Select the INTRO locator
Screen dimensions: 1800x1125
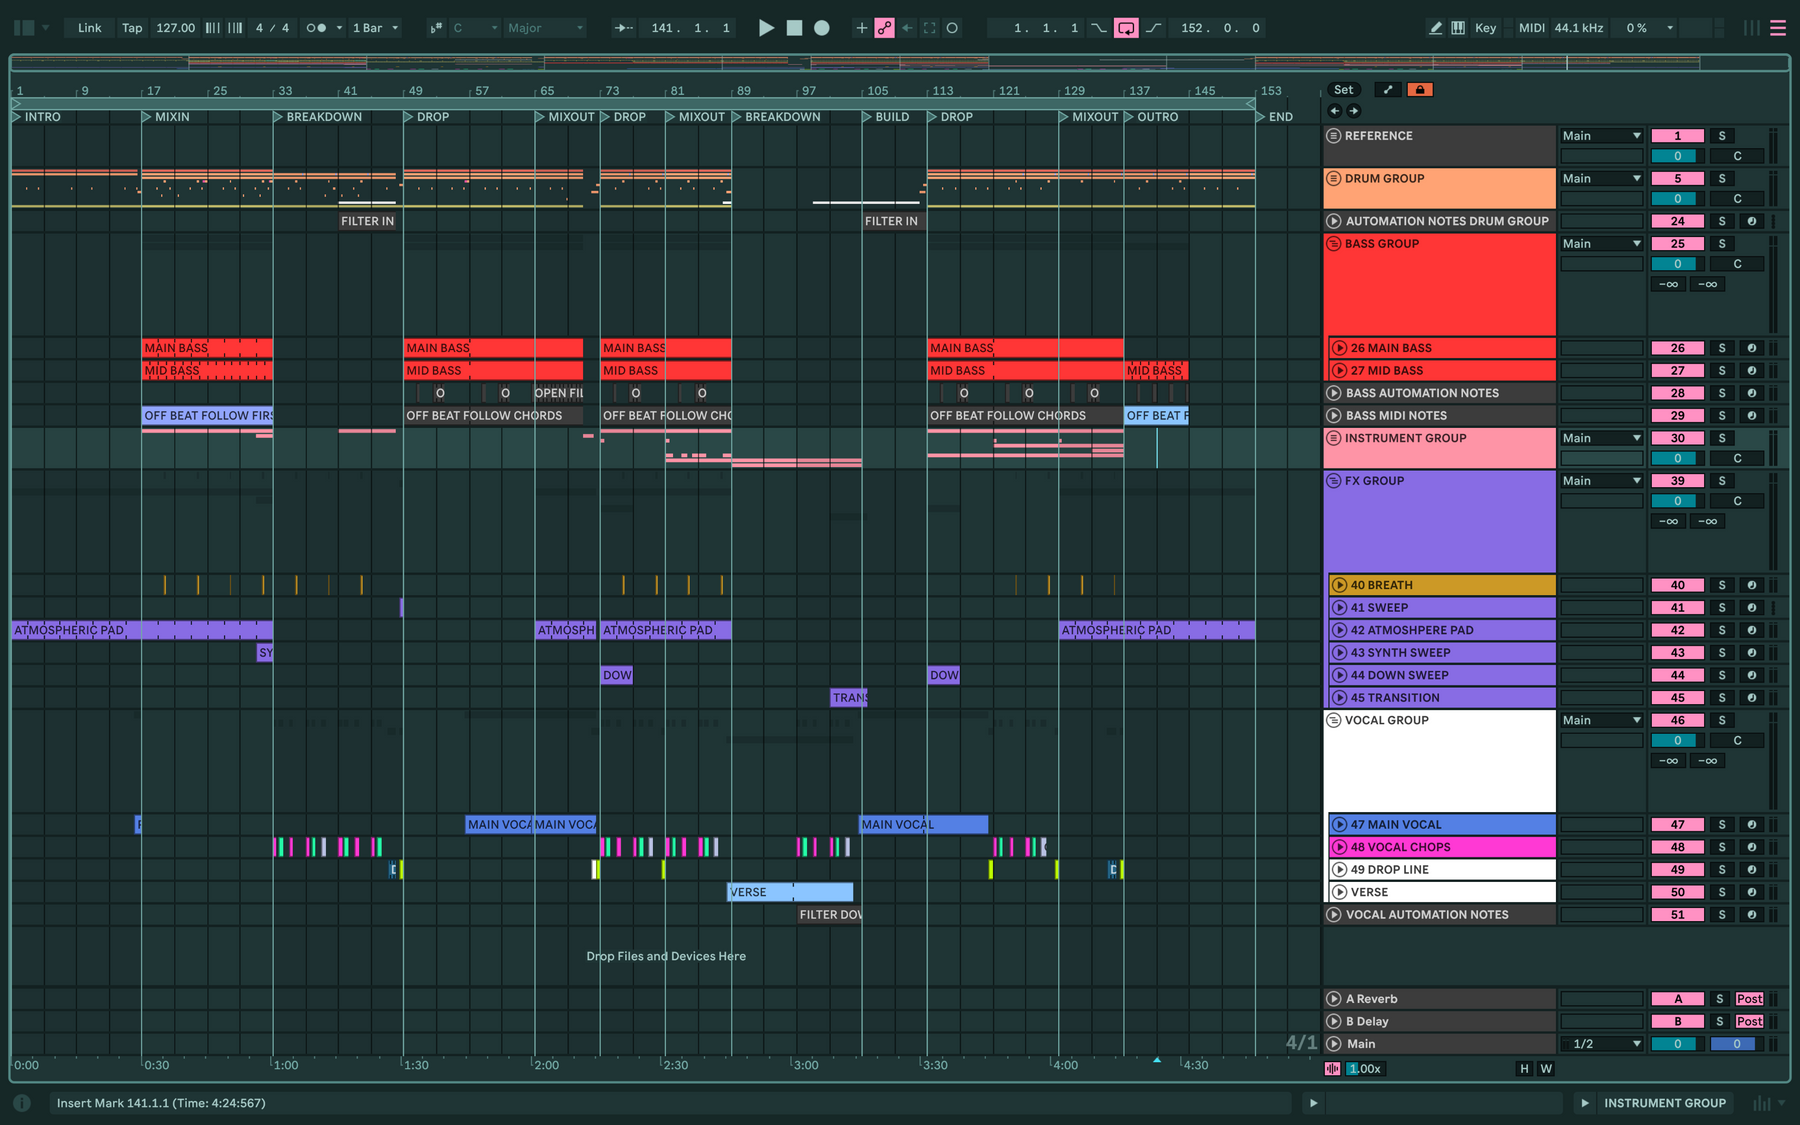coord(37,117)
